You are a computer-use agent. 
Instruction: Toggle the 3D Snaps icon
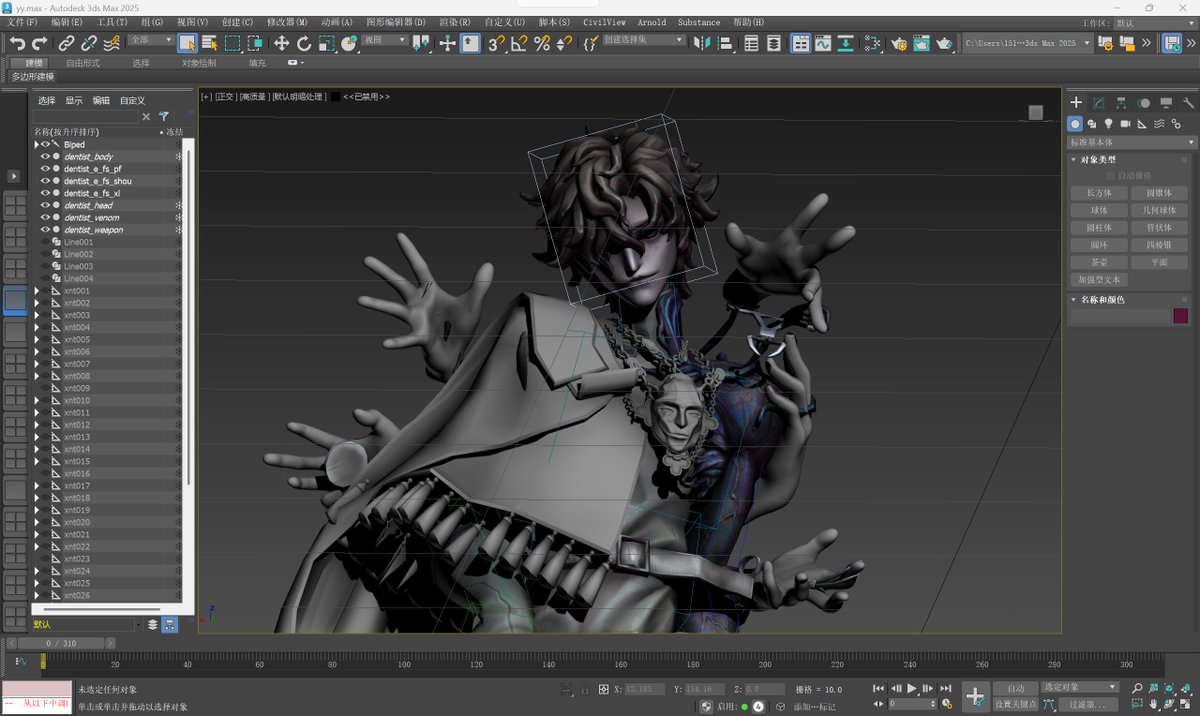[x=496, y=43]
